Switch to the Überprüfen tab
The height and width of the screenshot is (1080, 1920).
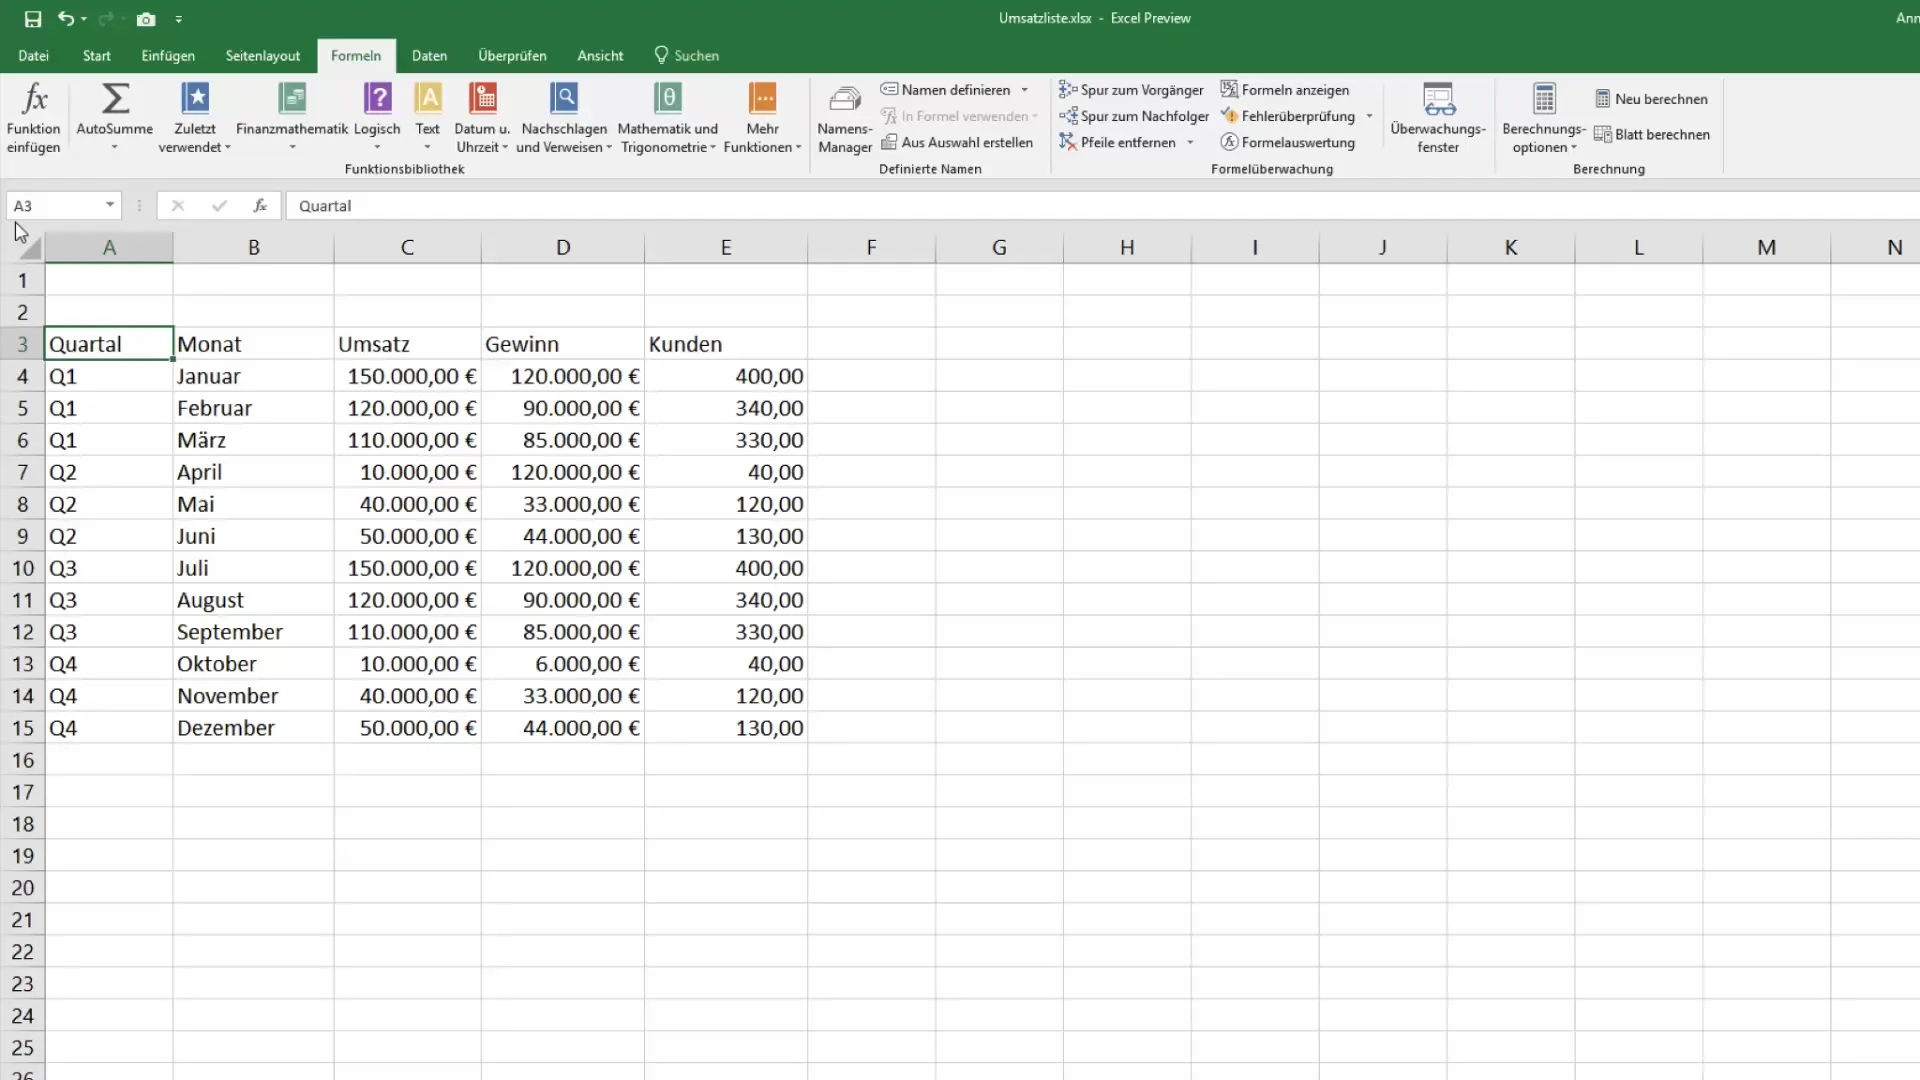512,56
